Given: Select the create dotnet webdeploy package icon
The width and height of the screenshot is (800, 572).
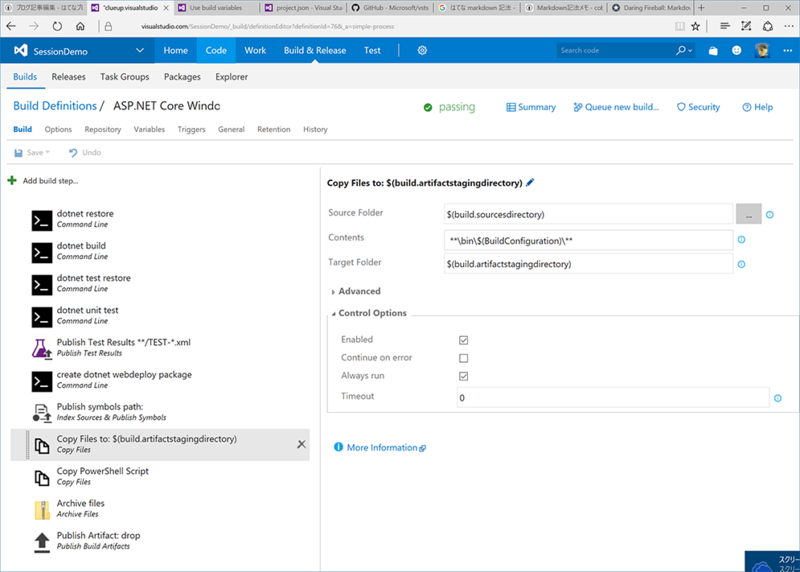Looking at the screenshot, I should pos(42,381).
